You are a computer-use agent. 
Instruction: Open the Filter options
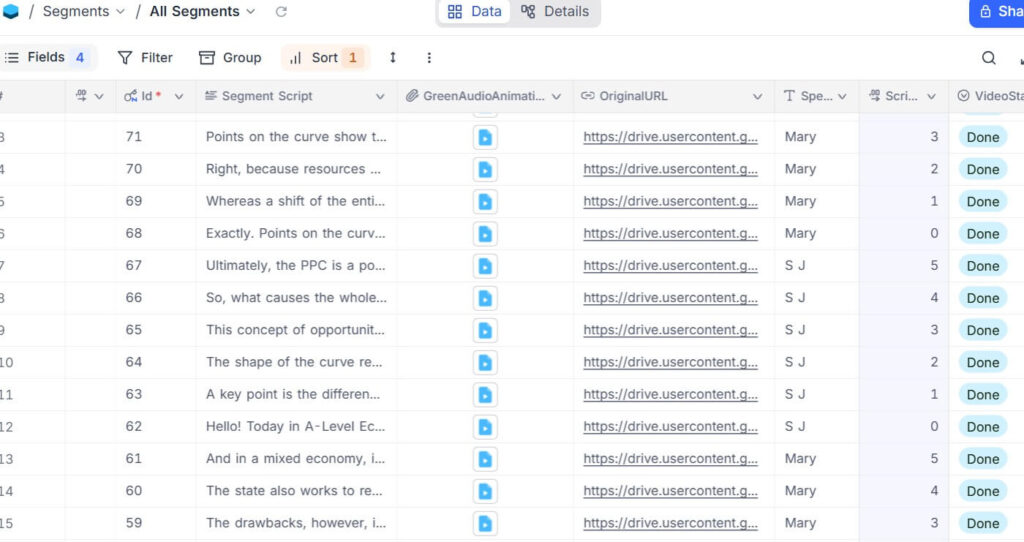pos(145,58)
